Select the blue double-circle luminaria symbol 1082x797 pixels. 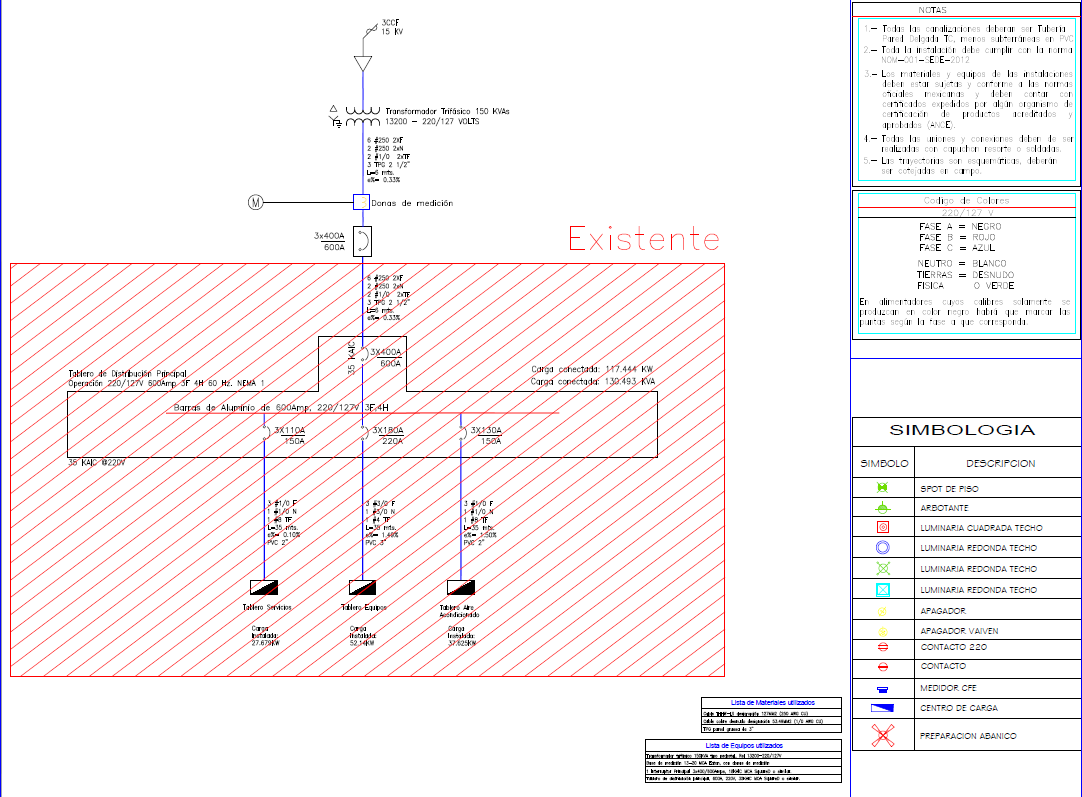[x=882, y=548]
